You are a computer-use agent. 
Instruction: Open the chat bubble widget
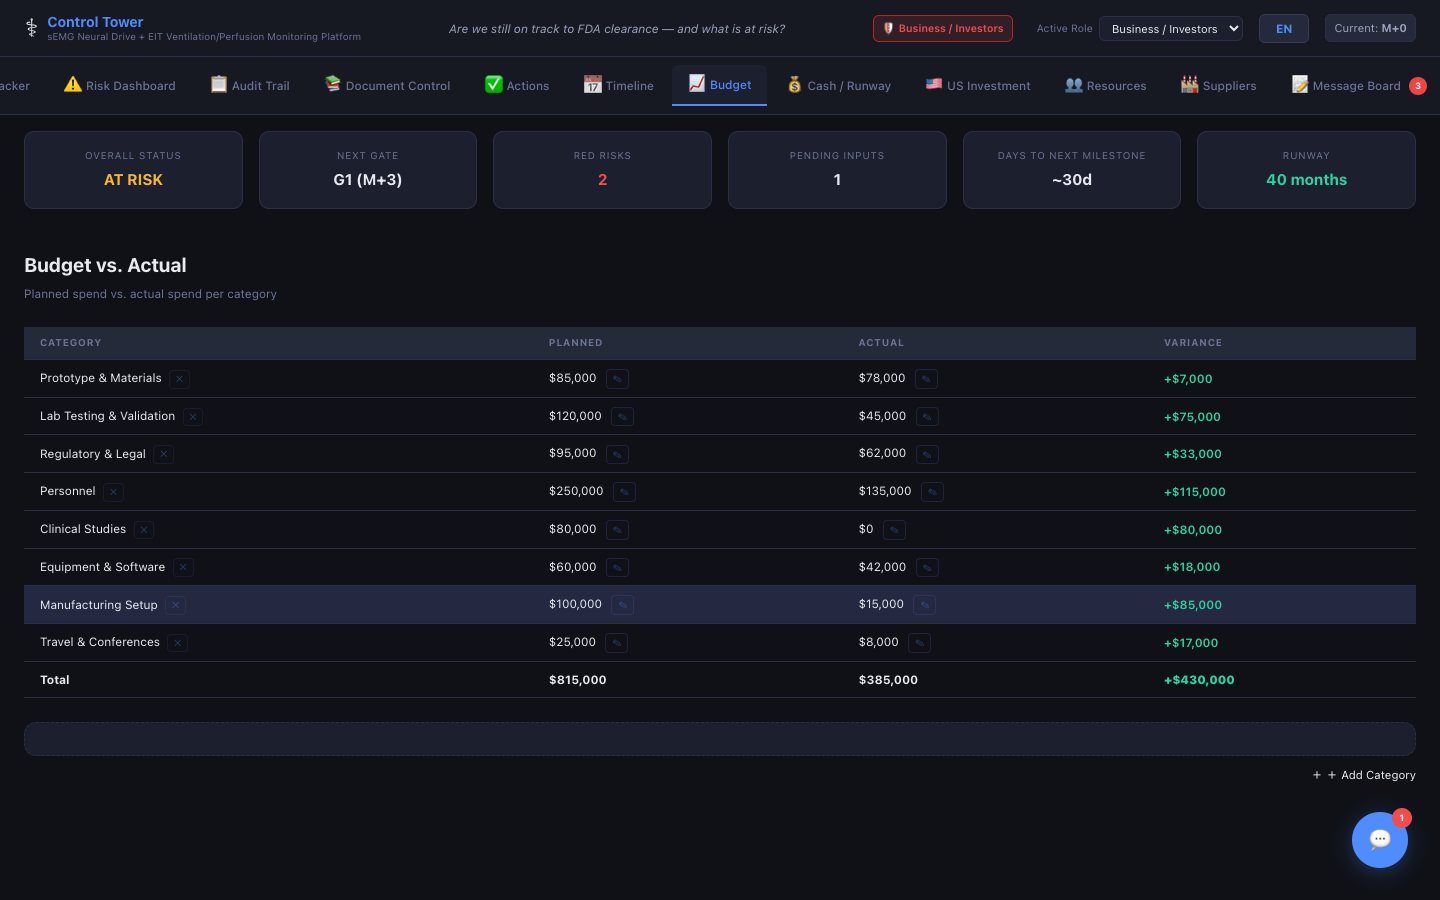click(x=1379, y=839)
